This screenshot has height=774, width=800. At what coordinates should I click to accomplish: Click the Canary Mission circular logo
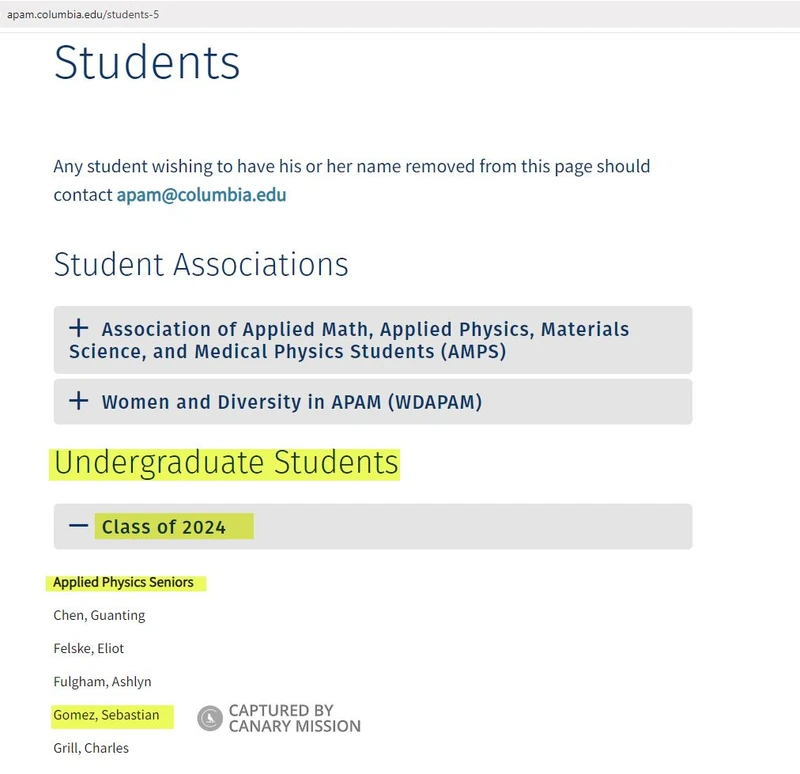210,718
